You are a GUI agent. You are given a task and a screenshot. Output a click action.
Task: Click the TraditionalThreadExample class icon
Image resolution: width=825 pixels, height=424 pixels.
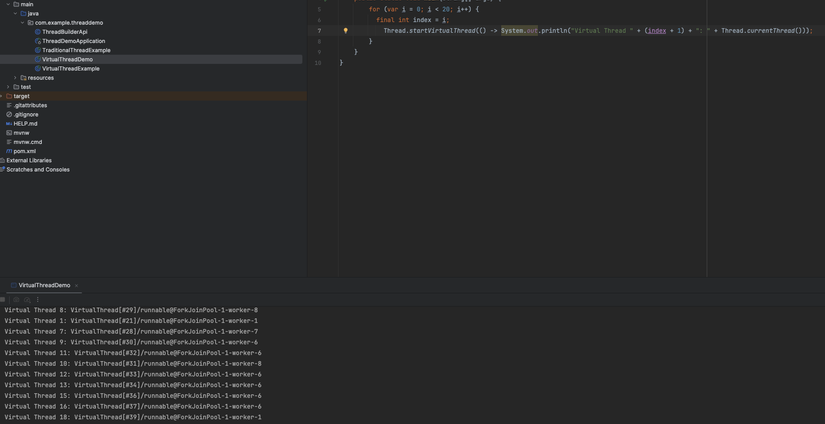click(37, 51)
